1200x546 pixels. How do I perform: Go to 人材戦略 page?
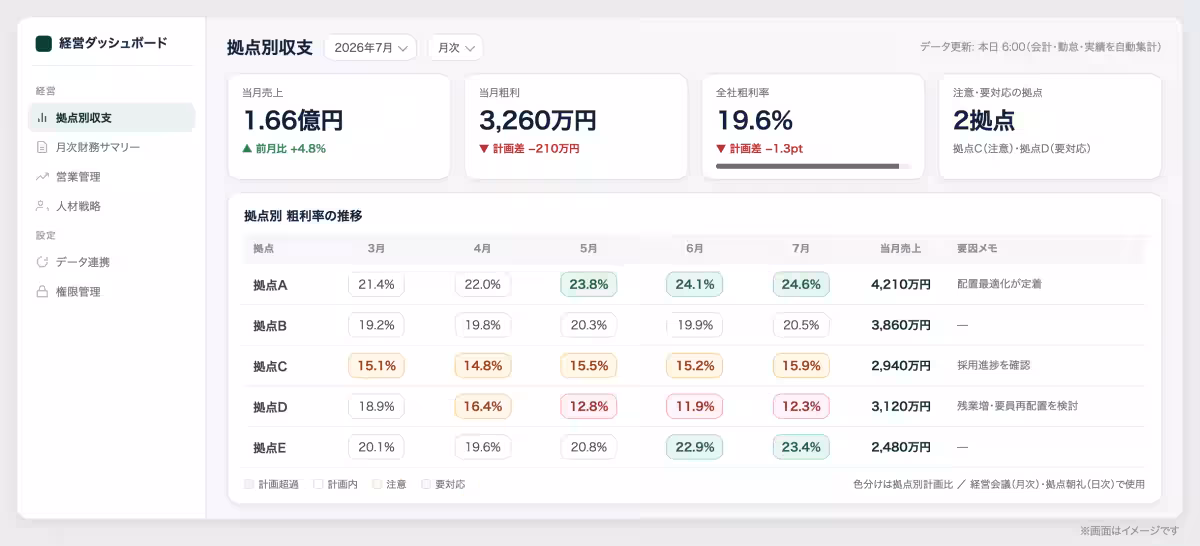click(111, 206)
